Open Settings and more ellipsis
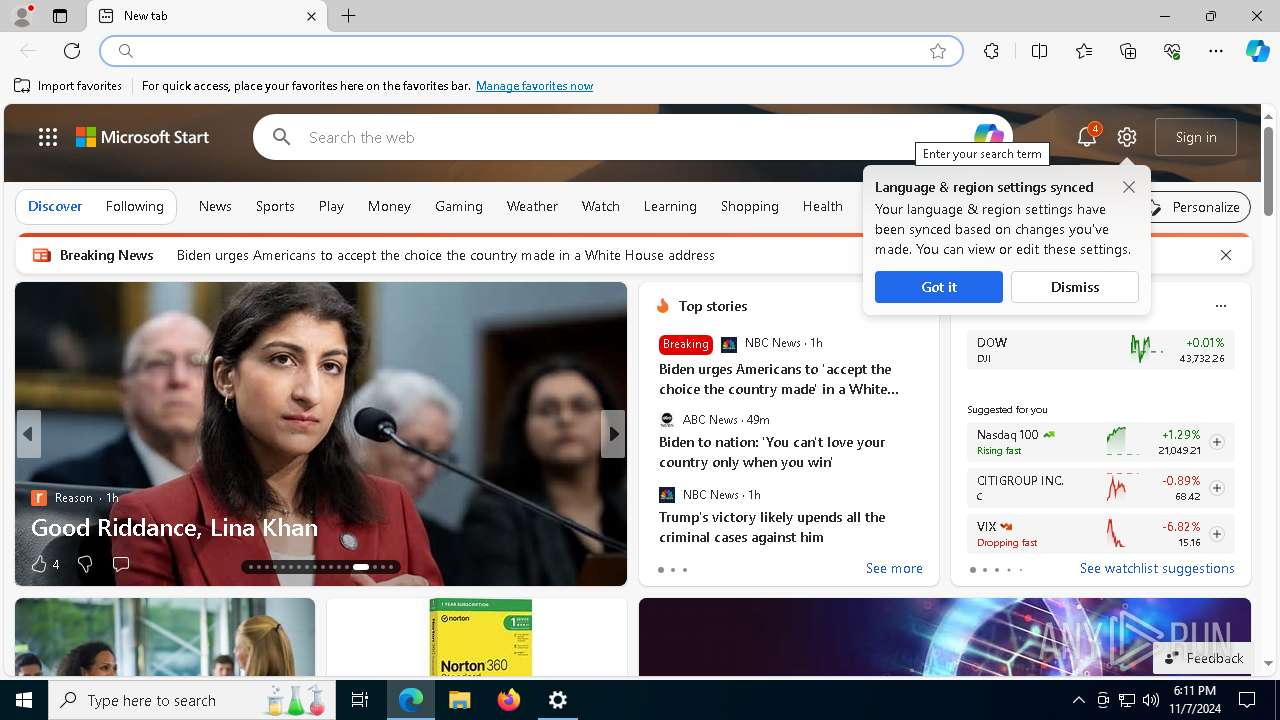The image size is (1280, 720). pos(1216,51)
